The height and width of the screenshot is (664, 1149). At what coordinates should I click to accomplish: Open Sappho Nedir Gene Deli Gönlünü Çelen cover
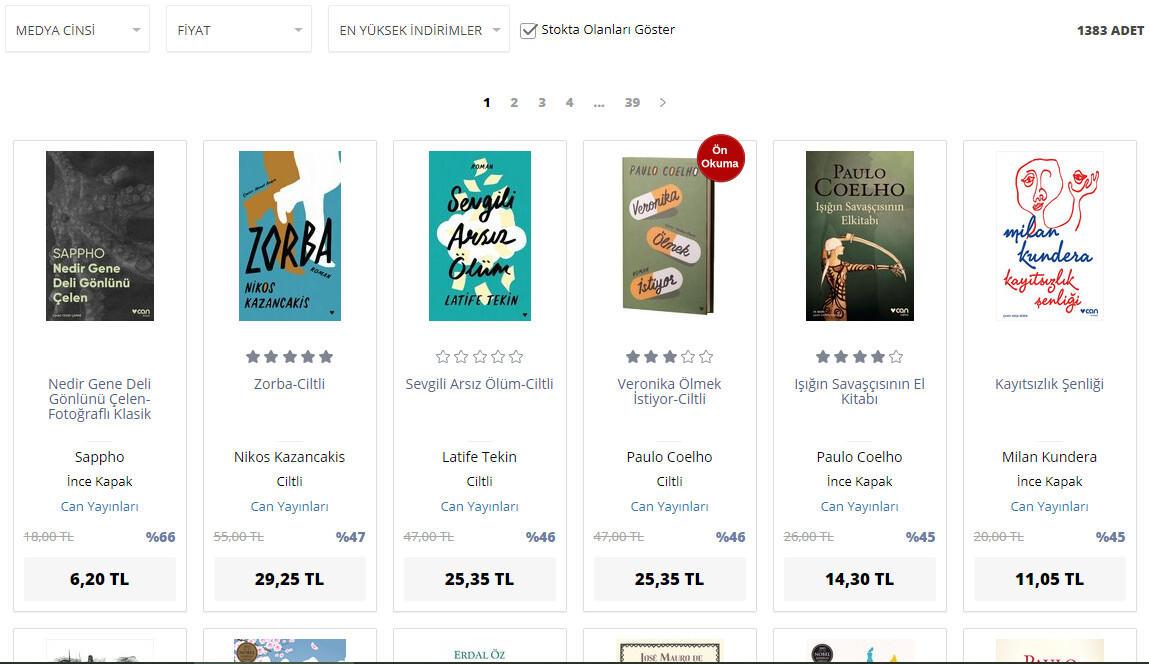99,236
